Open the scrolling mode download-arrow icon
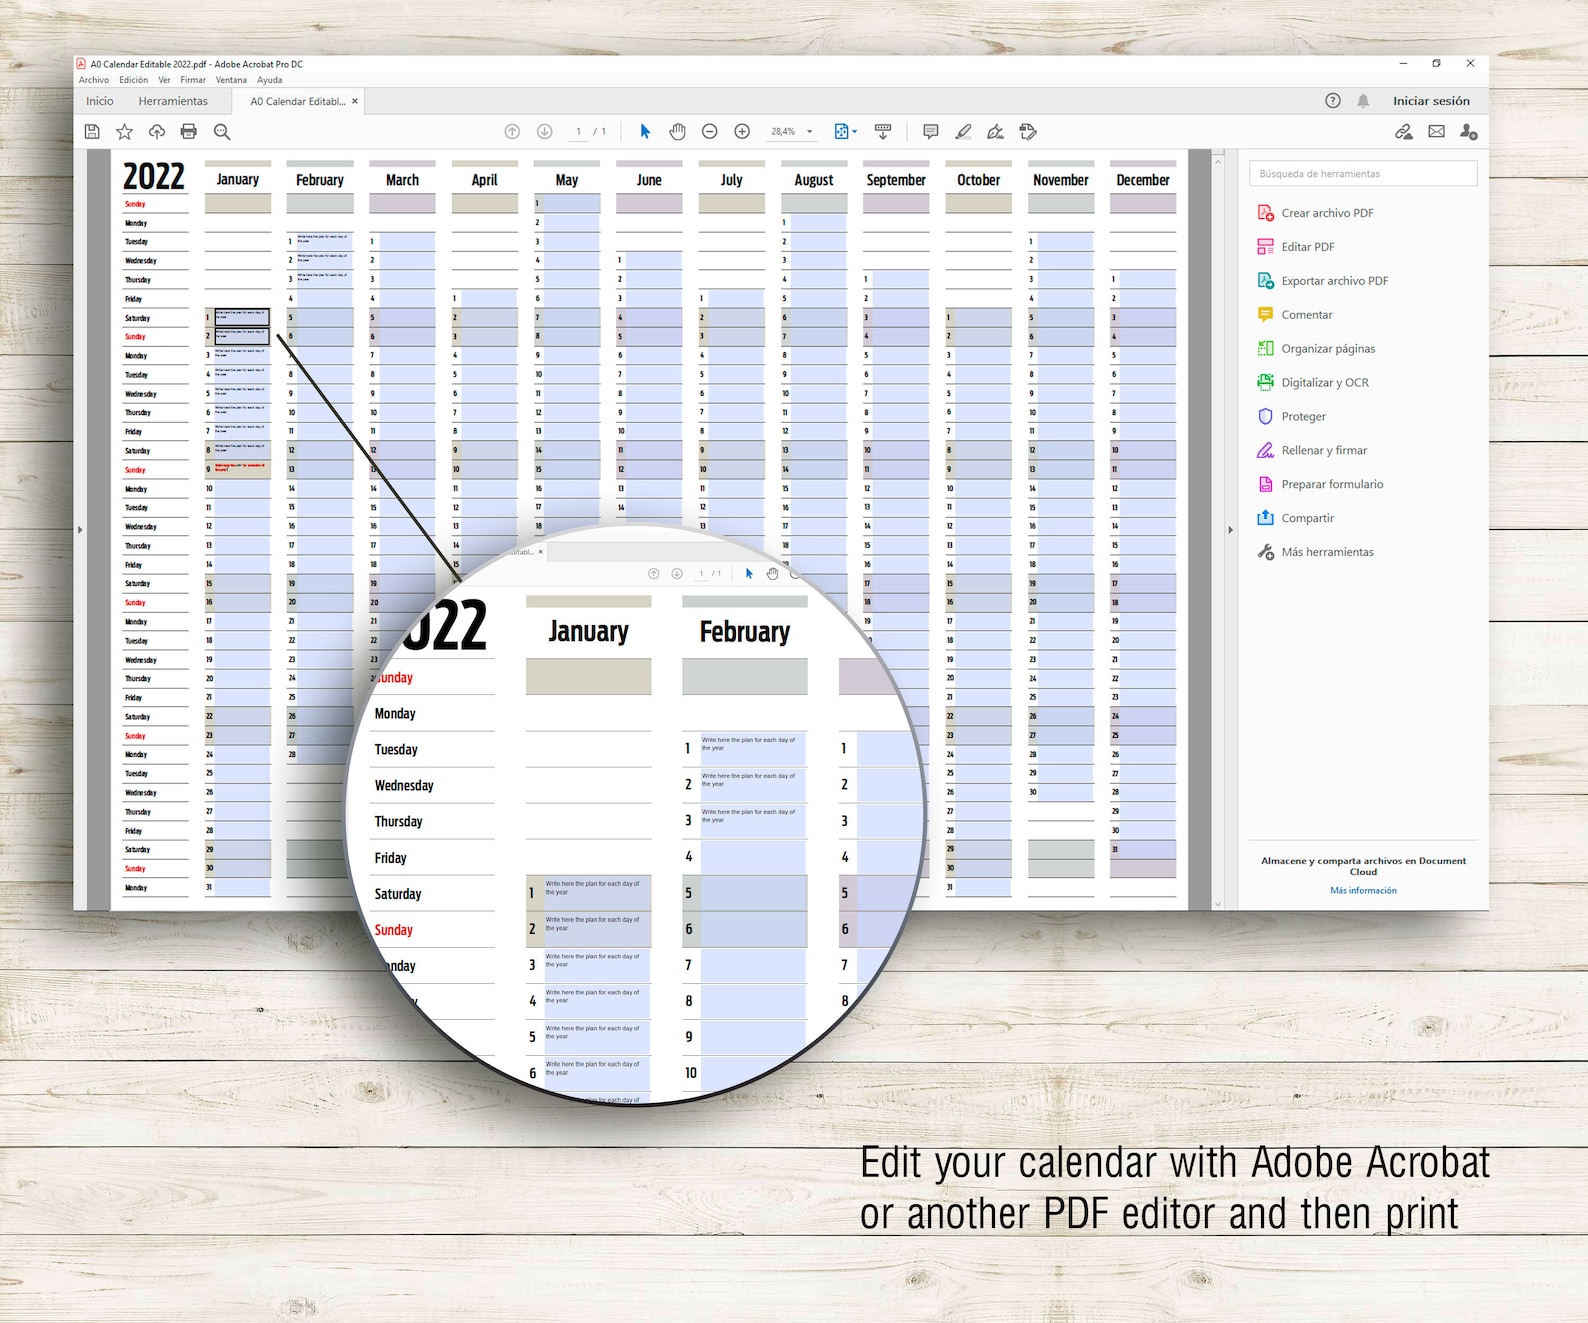 pyautogui.click(x=883, y=131)
